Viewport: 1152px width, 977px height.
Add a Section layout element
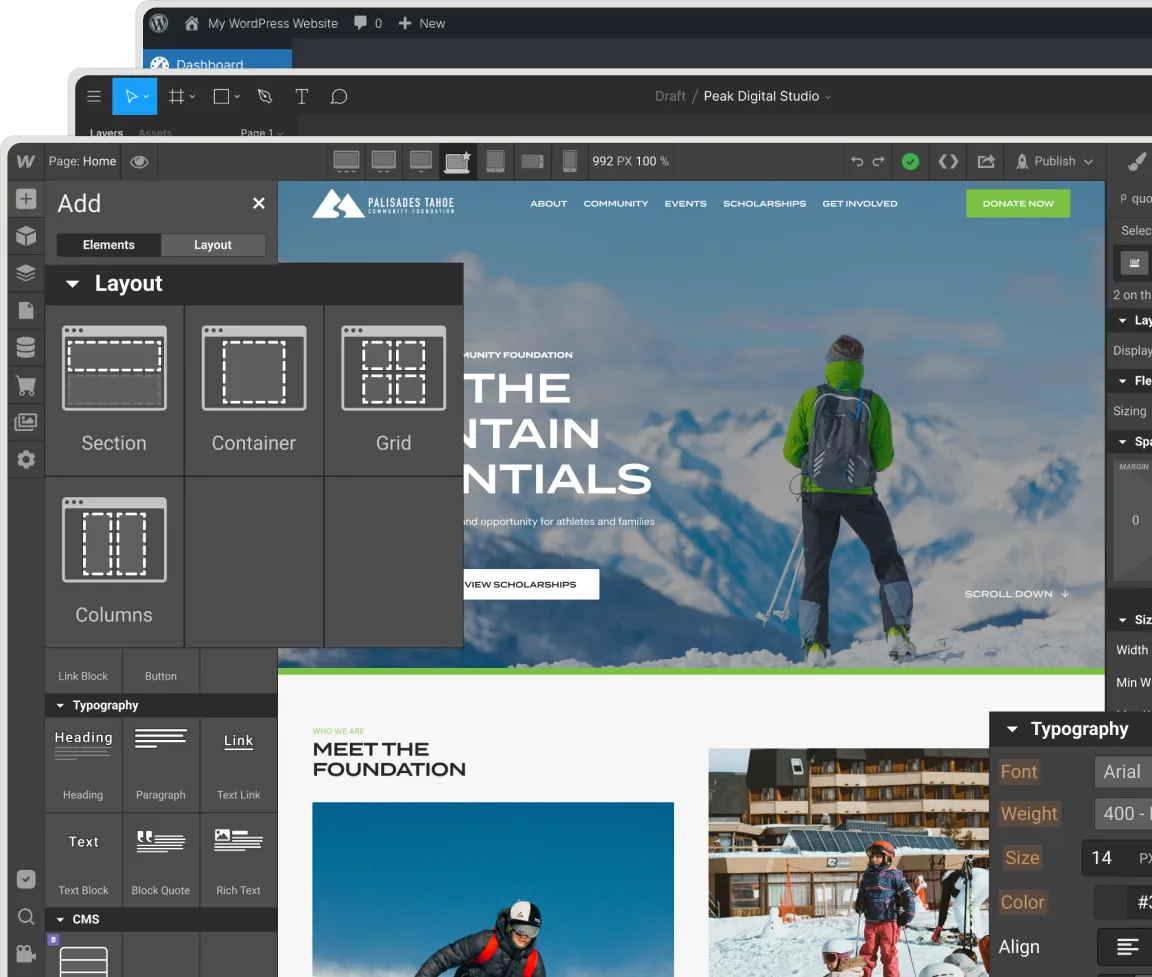click(x=114, y=391)
